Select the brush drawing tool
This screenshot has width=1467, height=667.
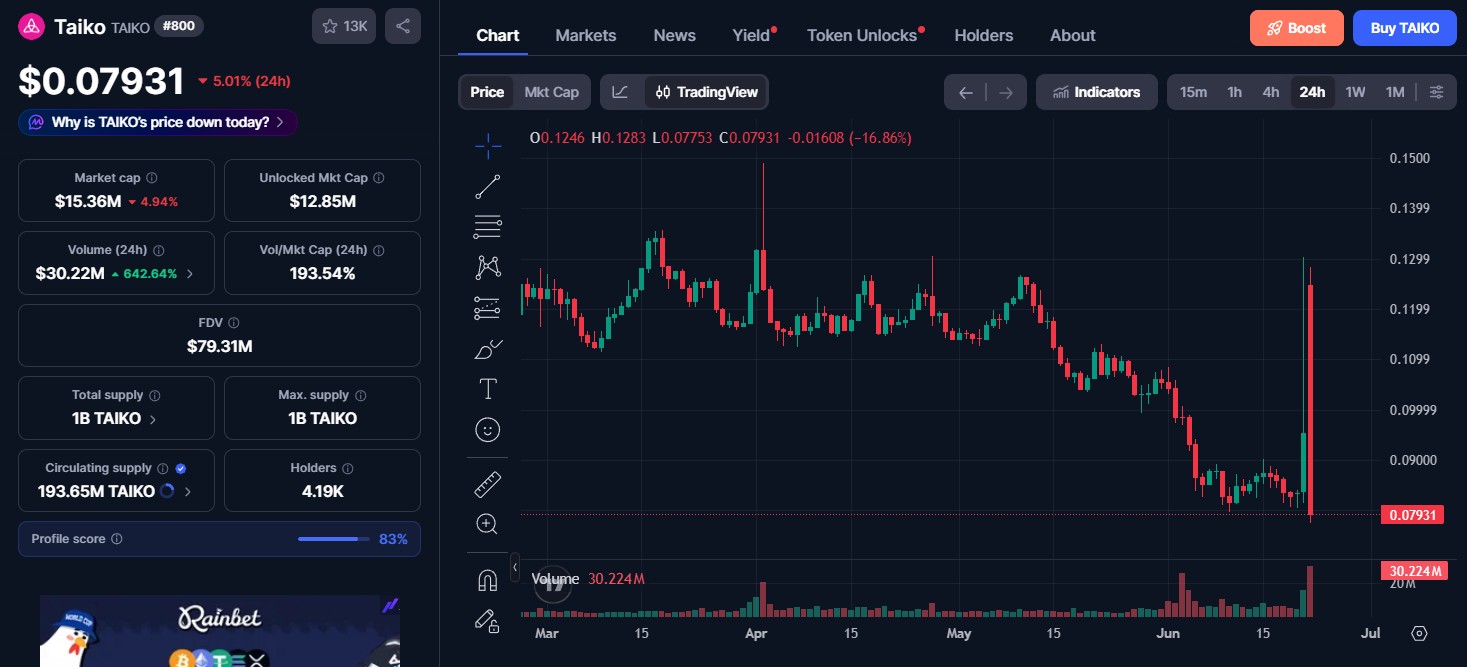pyautogui.click(x=488, y=349)
